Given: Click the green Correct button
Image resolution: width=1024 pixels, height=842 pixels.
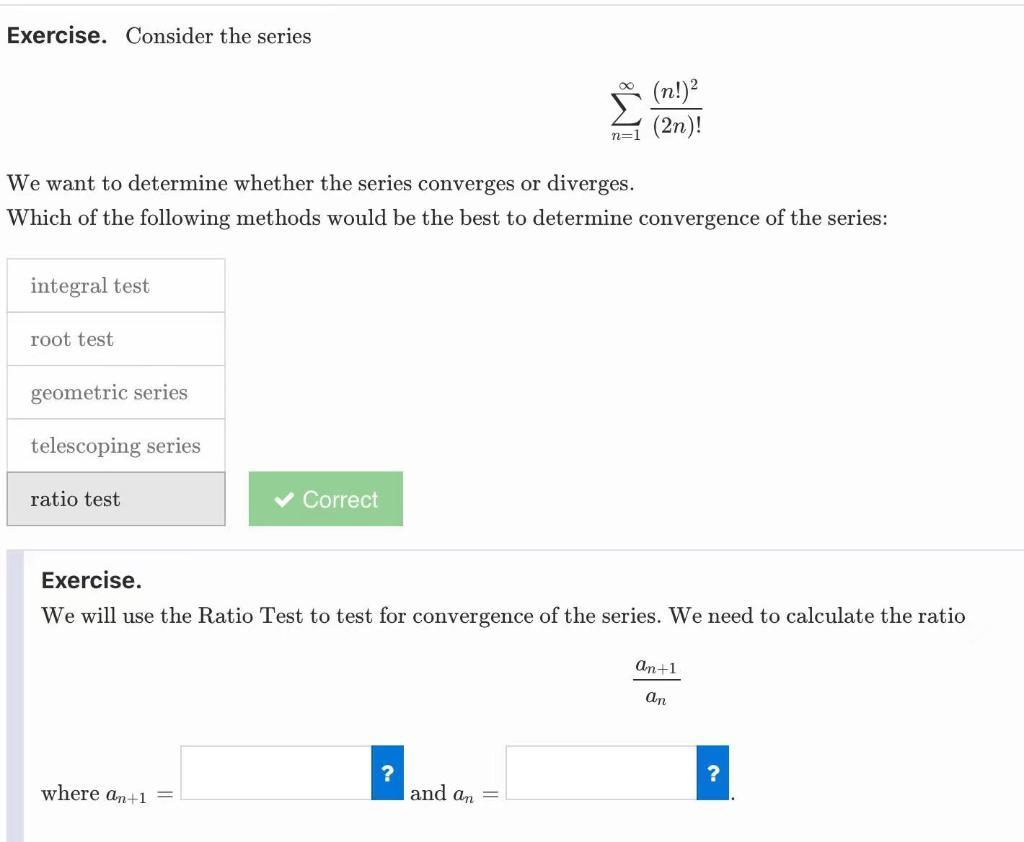Looking at the screenshot, I should point(326,499).
